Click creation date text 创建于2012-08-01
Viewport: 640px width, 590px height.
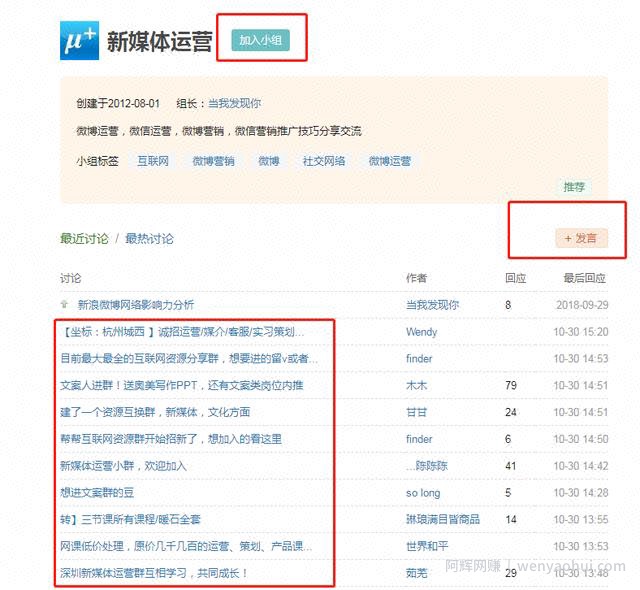(x=118, y=103)
